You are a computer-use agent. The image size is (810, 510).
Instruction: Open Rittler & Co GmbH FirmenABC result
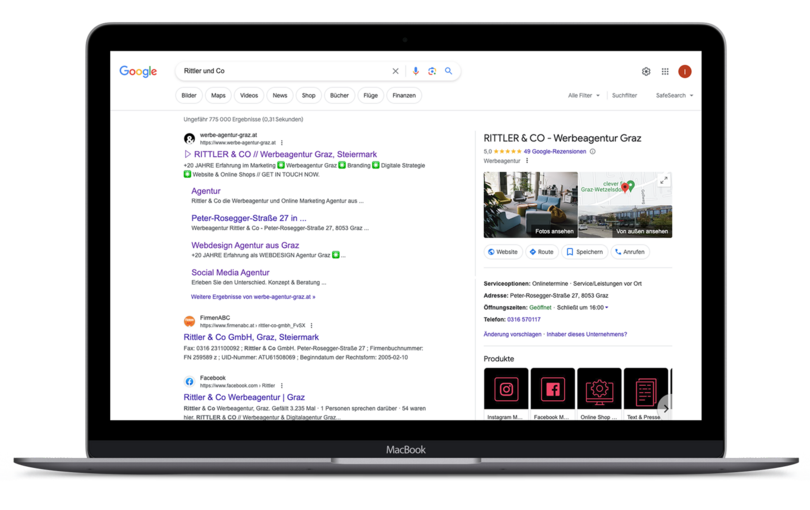(251, 337)
